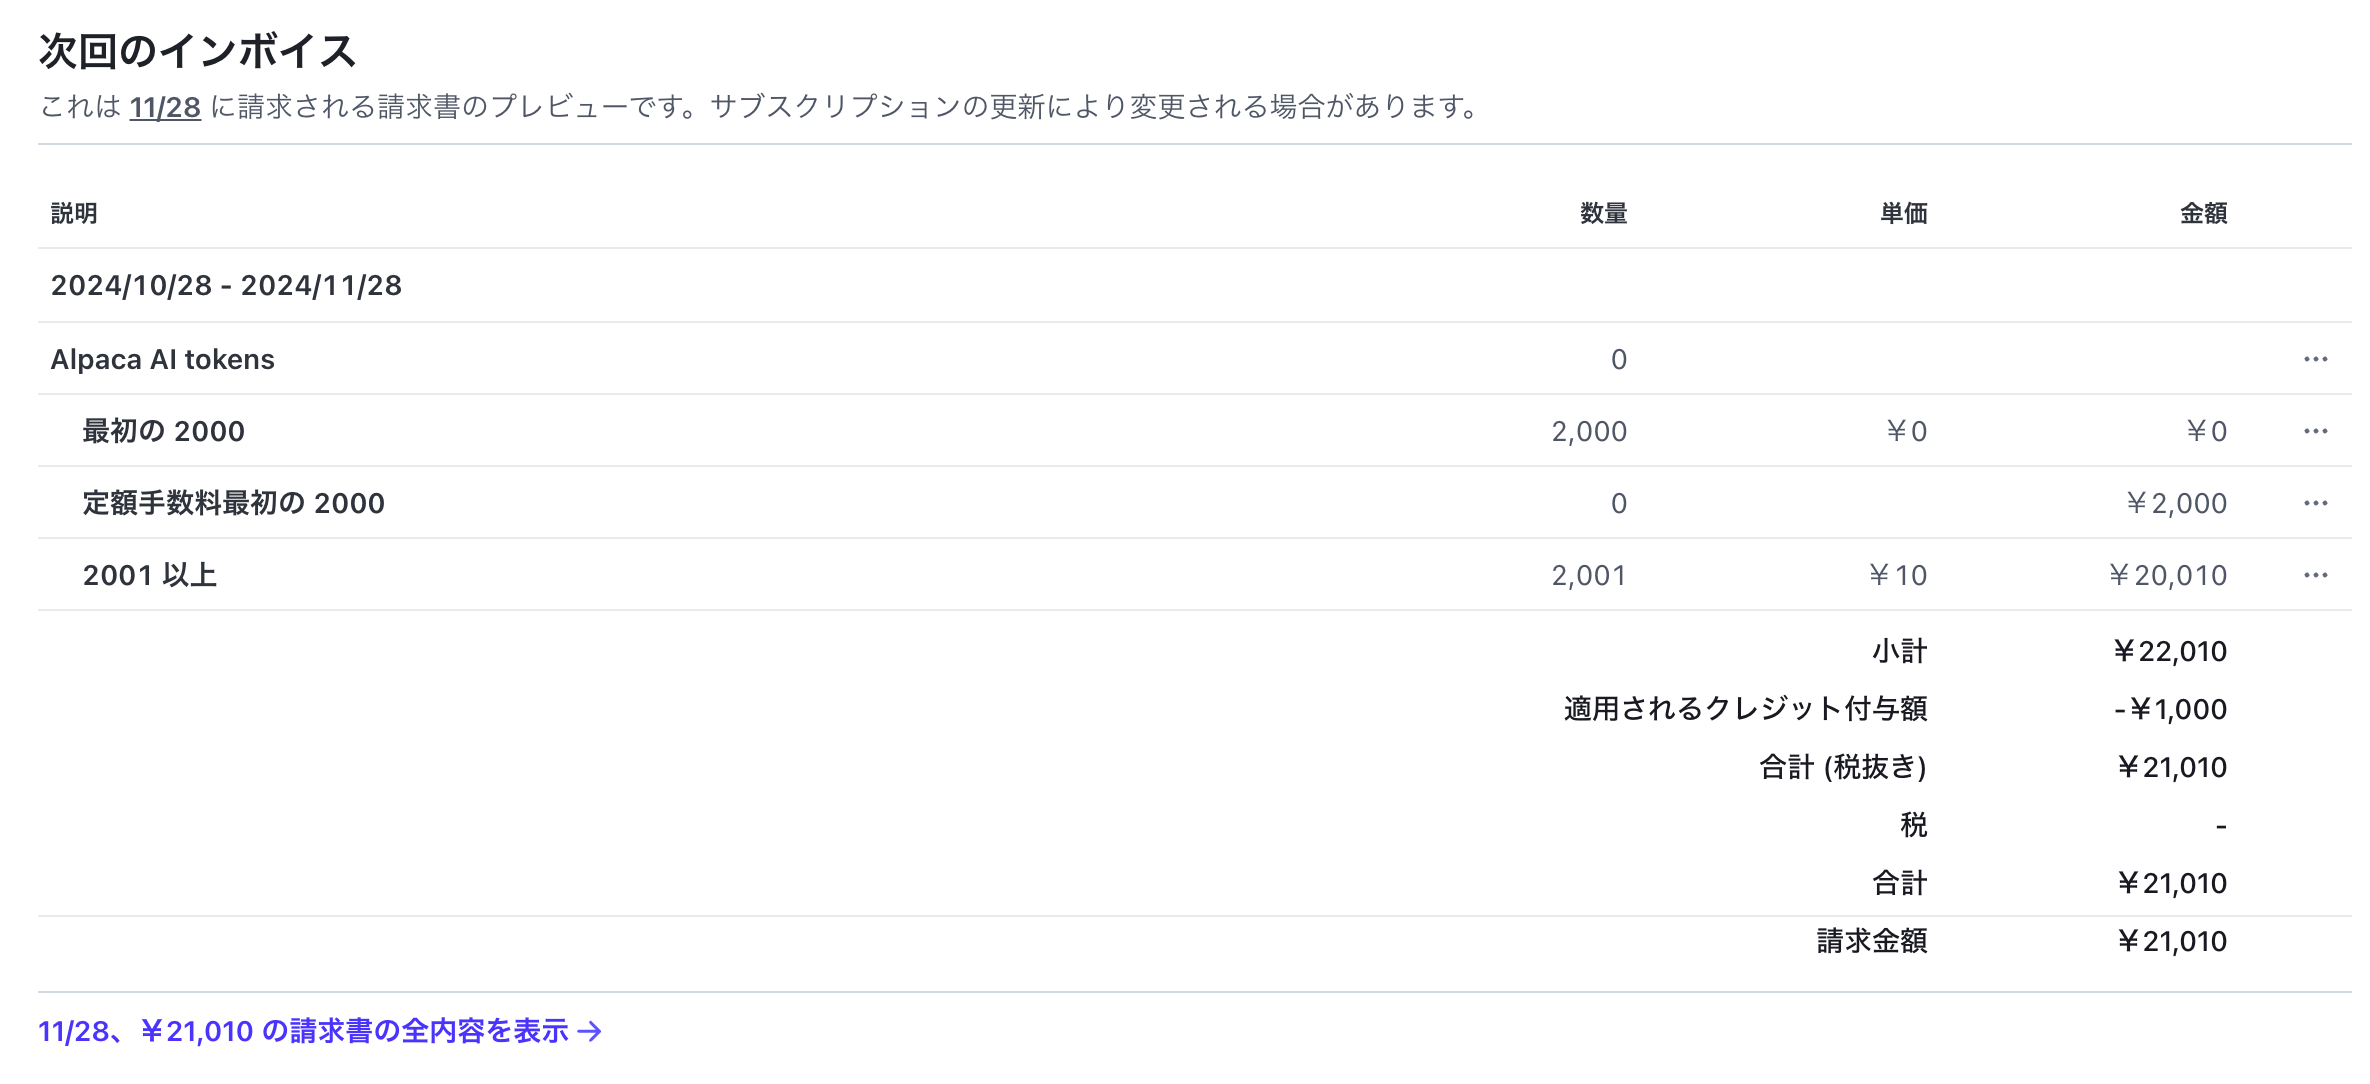The width and height of the screenshot is (2370, 1084).
Task: Open the underlined 11/28 date link
Action: 166,105
